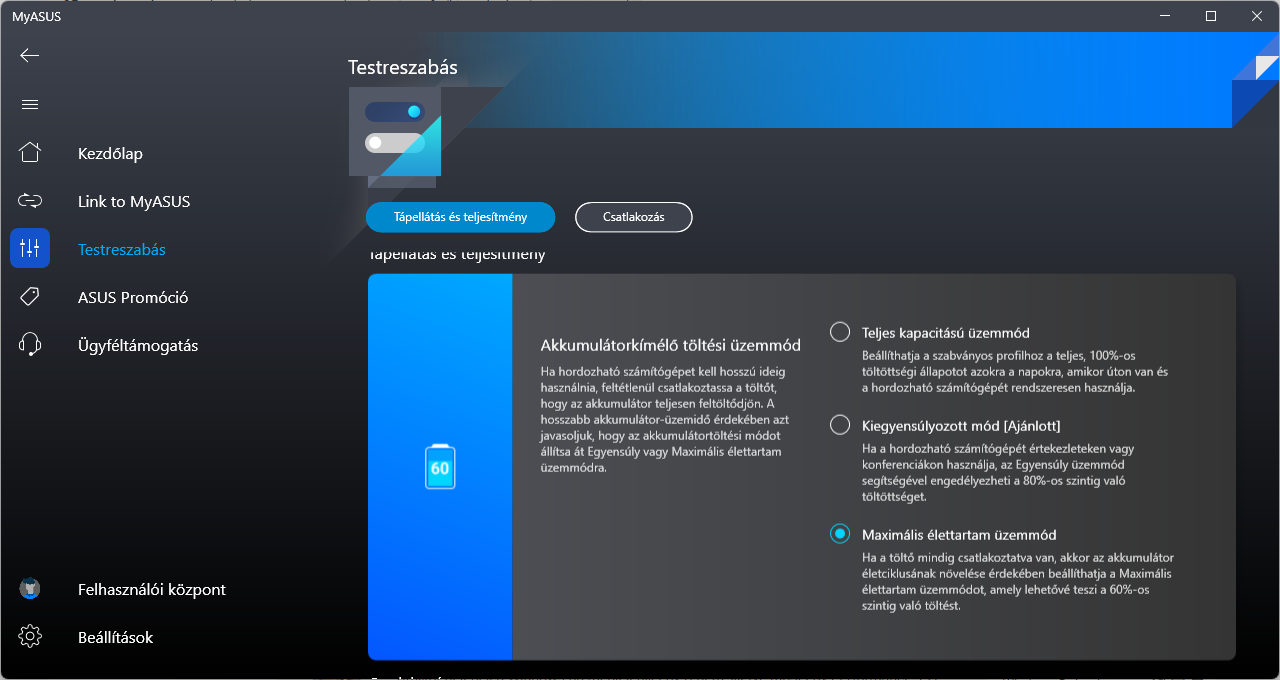1280x680 pixels.
Task: Click the Testreszabás page title
Action: pyautogui.click(x=403, y=67)
